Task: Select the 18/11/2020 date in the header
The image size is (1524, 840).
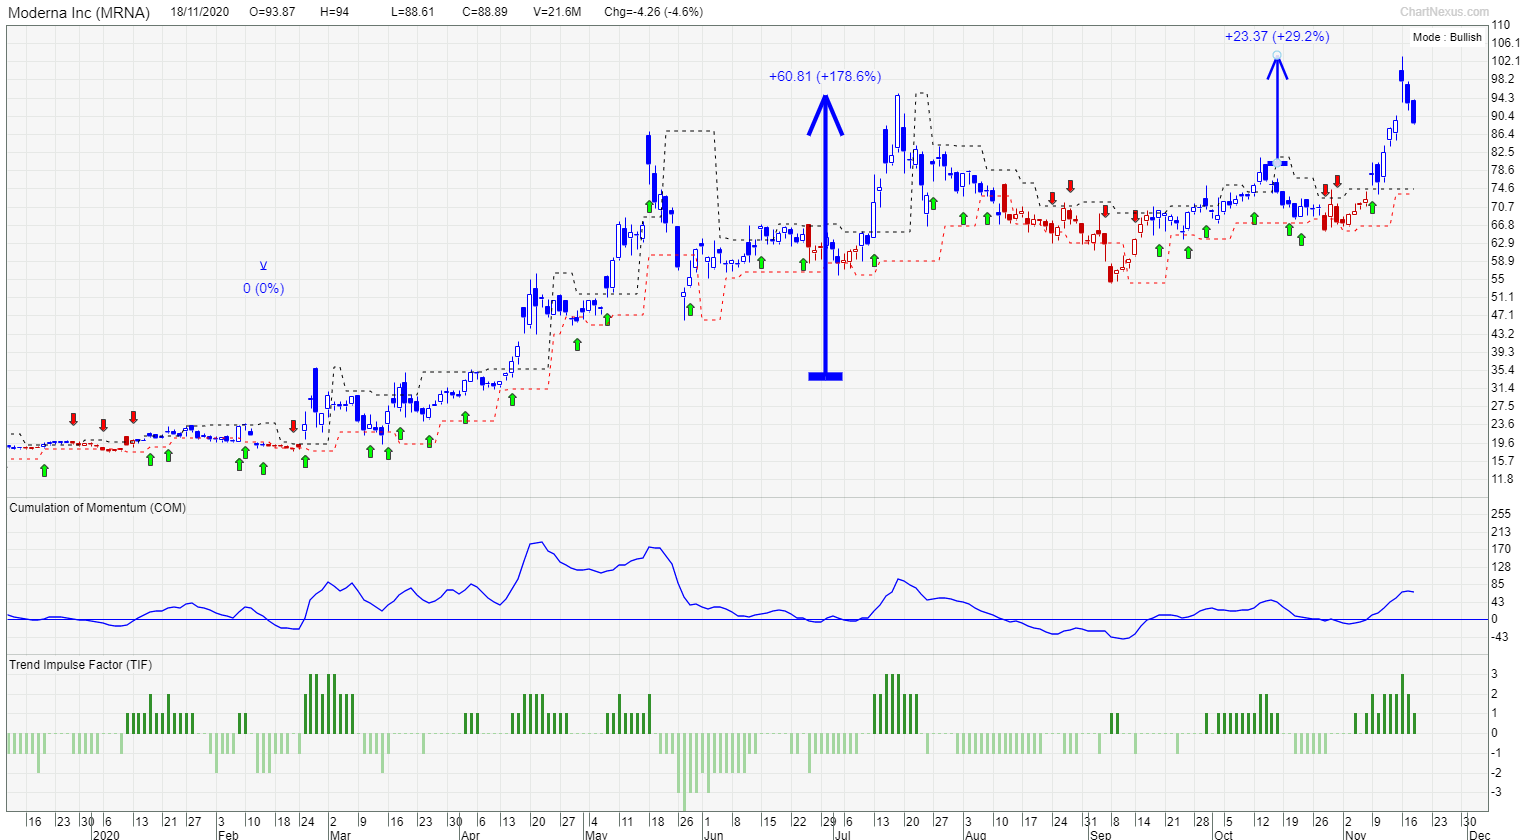Action: pos(200,12)
